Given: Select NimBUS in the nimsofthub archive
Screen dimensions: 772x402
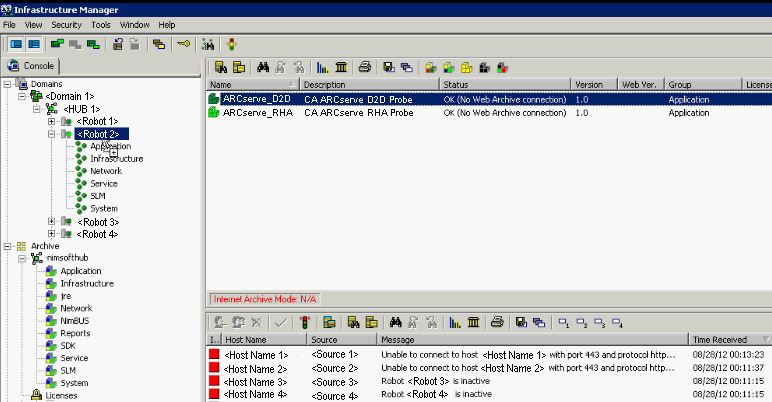Looking at the screenshot, I should click(x=74, y=321).
